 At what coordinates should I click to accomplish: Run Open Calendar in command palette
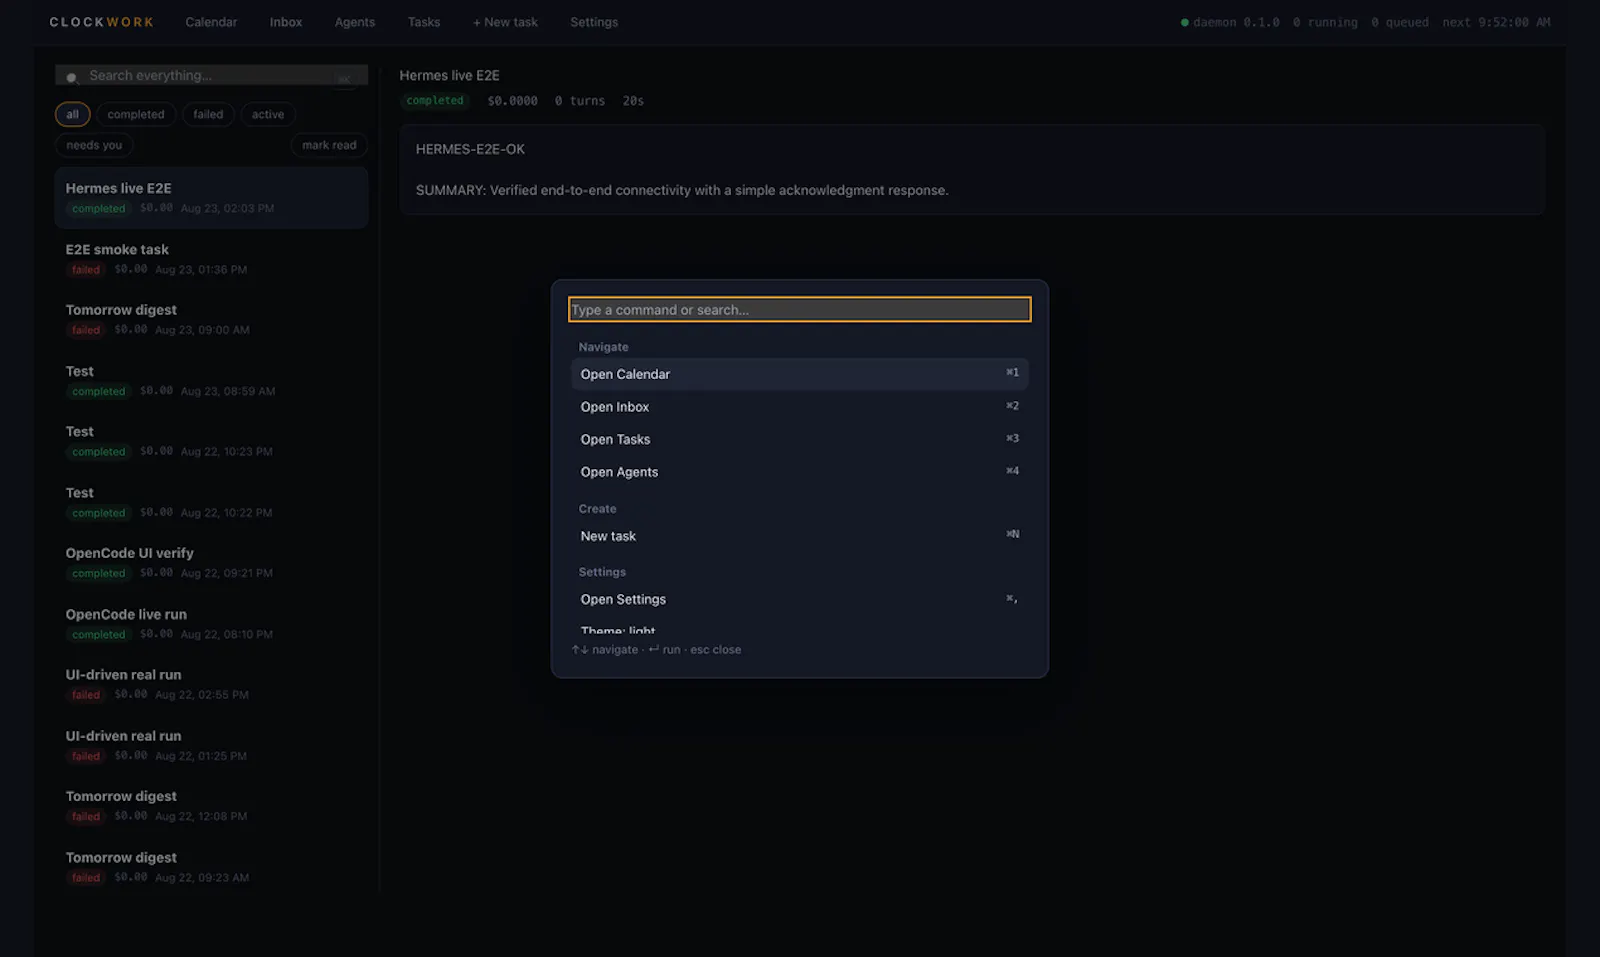click(x=800, y=374)
